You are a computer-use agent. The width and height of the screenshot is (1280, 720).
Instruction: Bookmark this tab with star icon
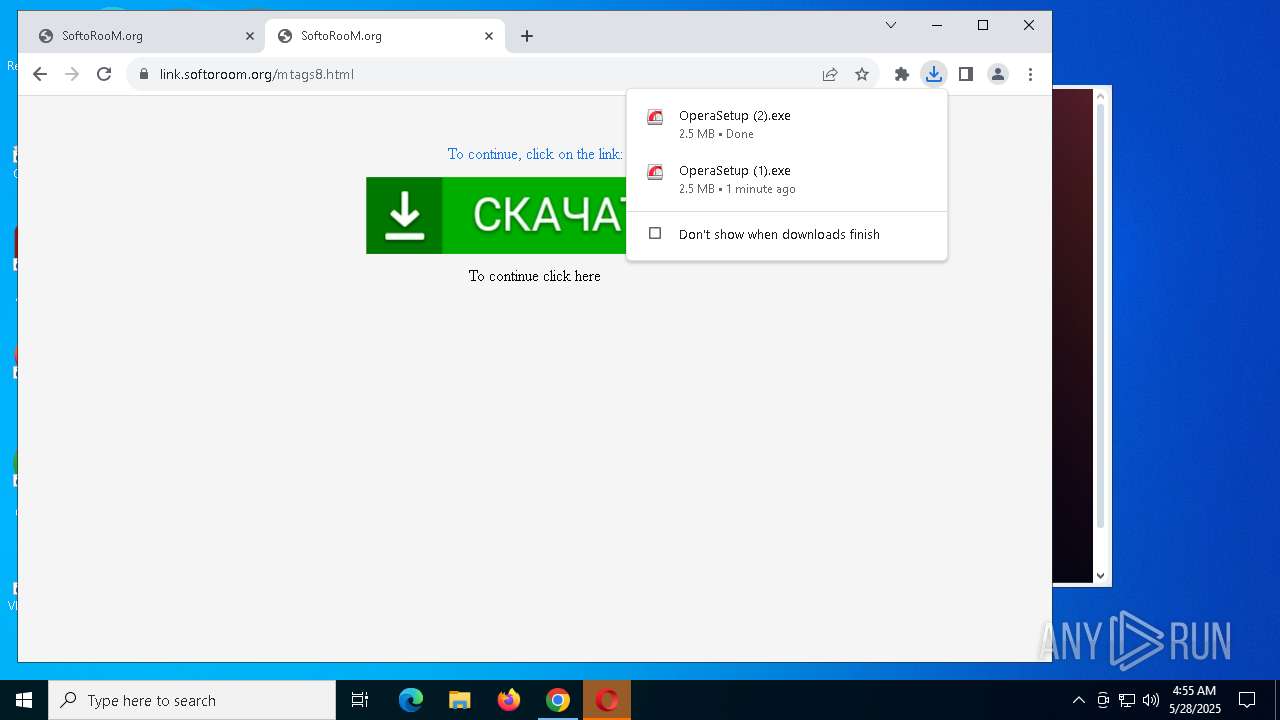point(862,74)
